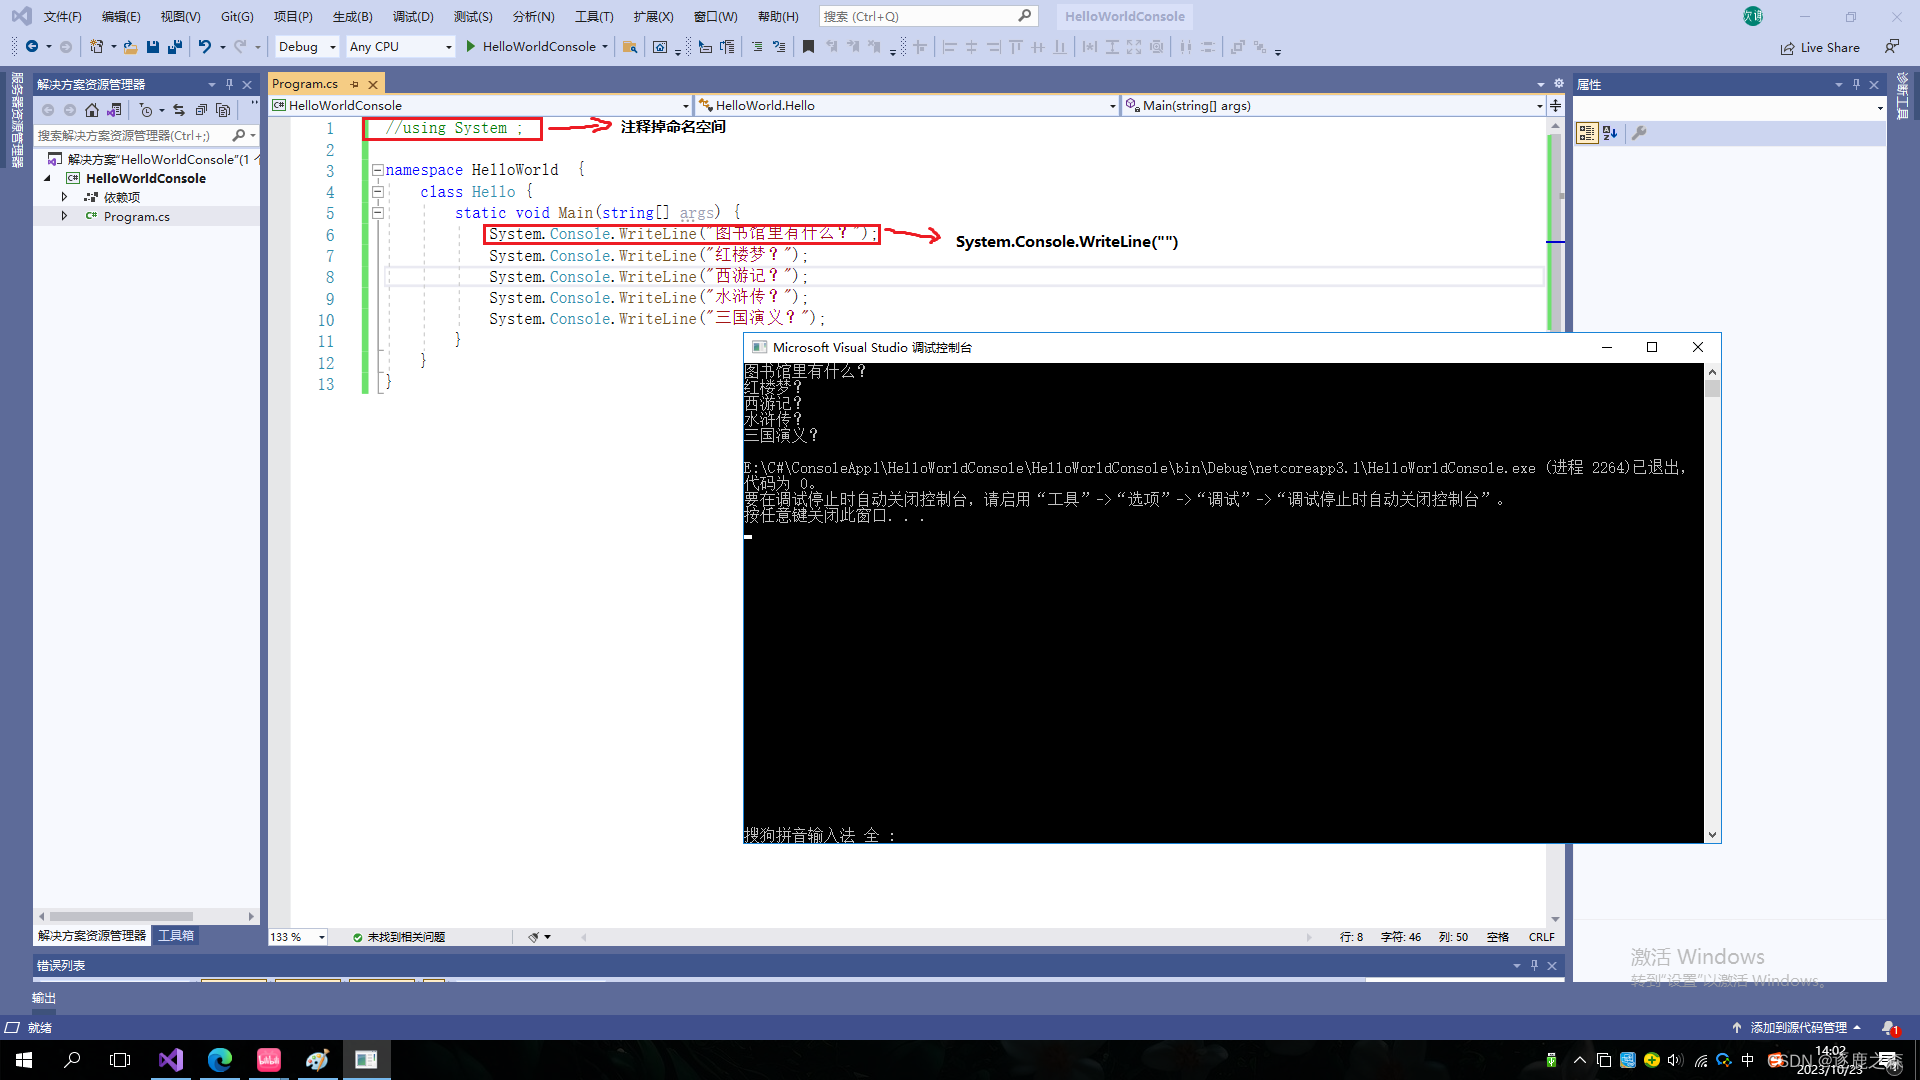Start debugging HelloWorldConsole with green play button
The height and width of the screenshot is (1080, 1920).
coord(471,47)
